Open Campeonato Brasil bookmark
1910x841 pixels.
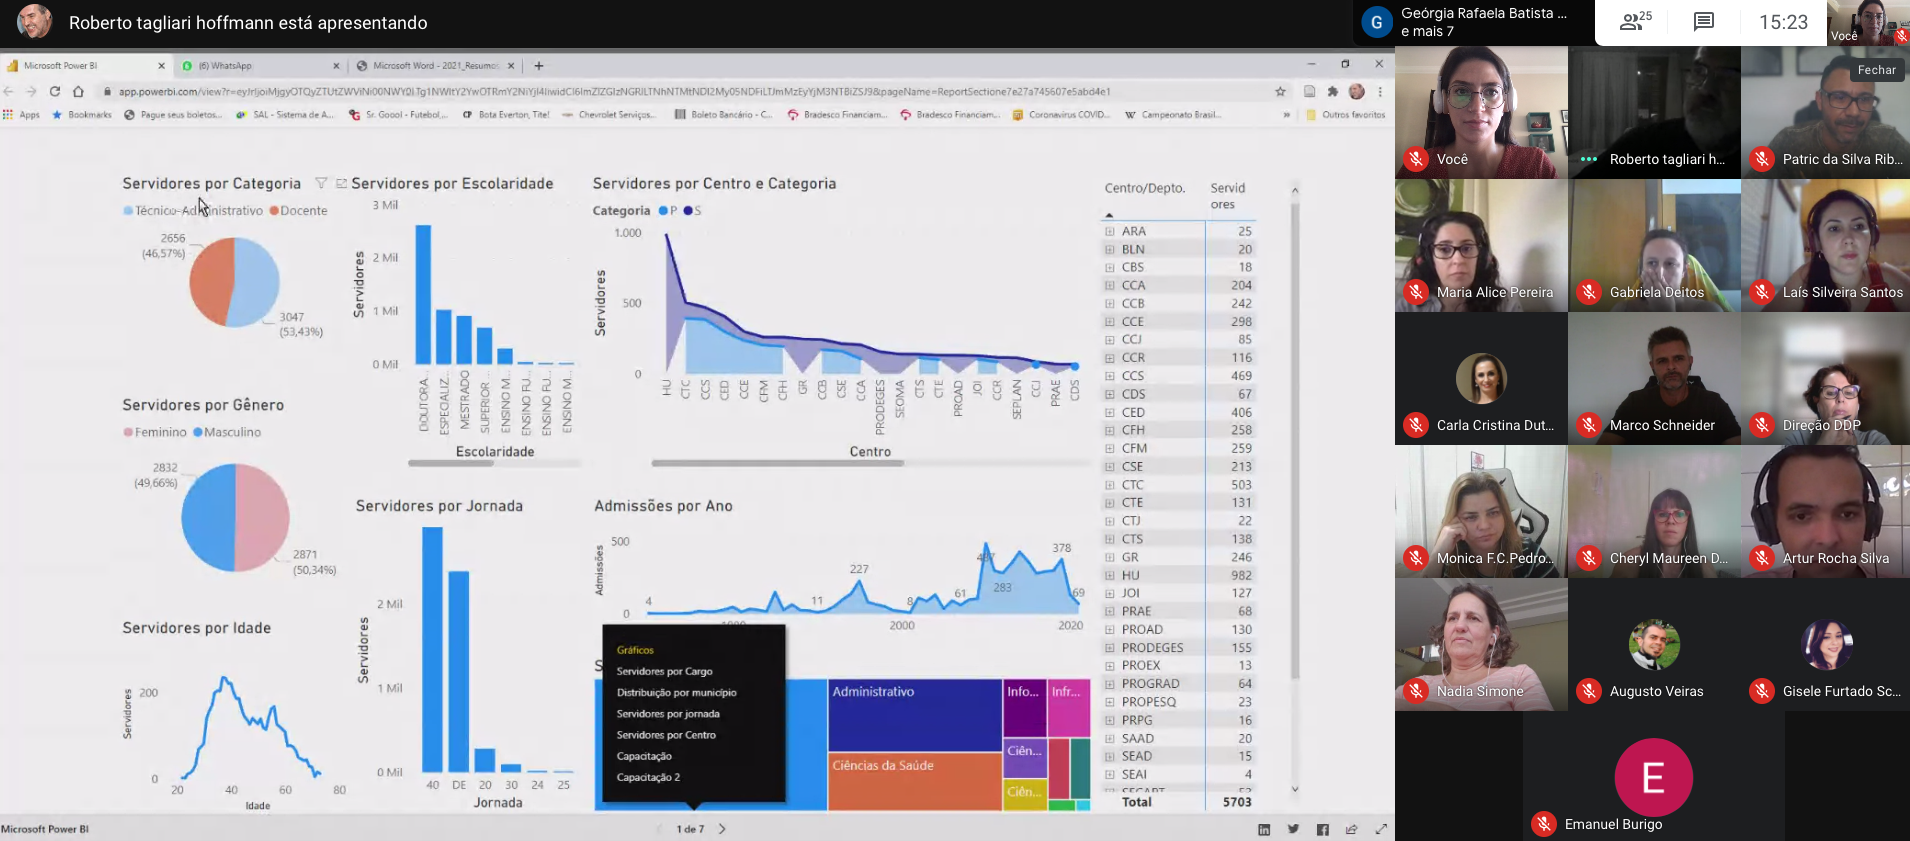point(1172,115)
